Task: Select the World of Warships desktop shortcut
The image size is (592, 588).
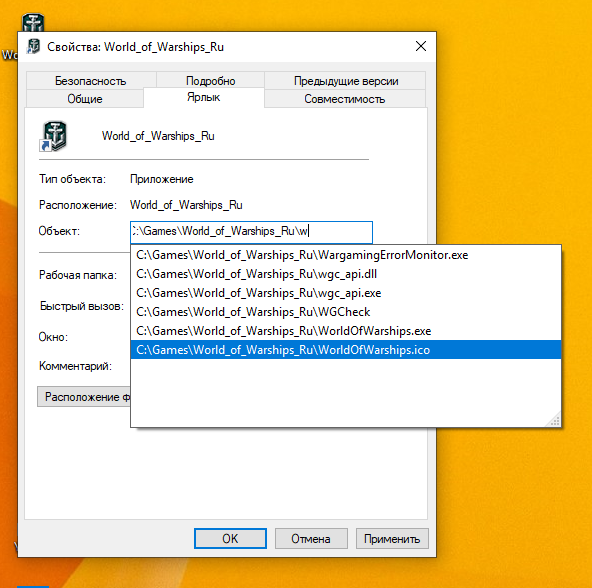Action: pos(33,23)
